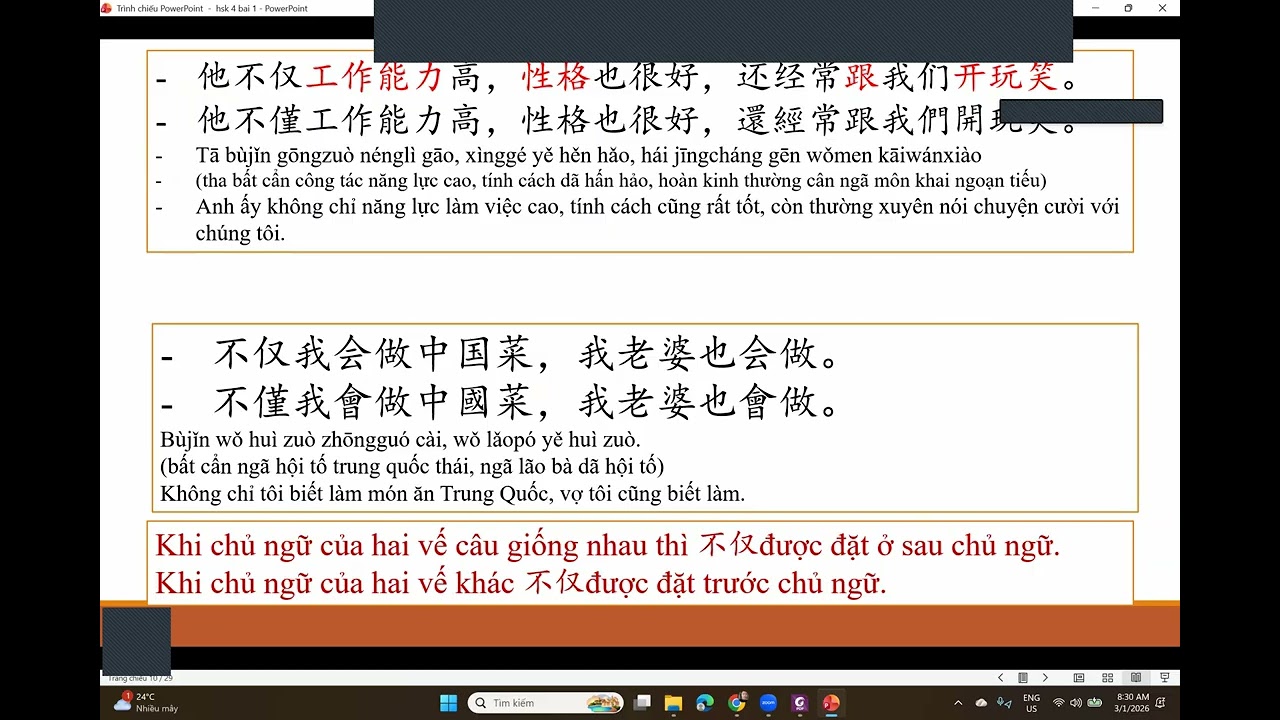The image size is (1280, 720).
Task: Show hidden system tray icons chevron
Action: tap(958, 703)
